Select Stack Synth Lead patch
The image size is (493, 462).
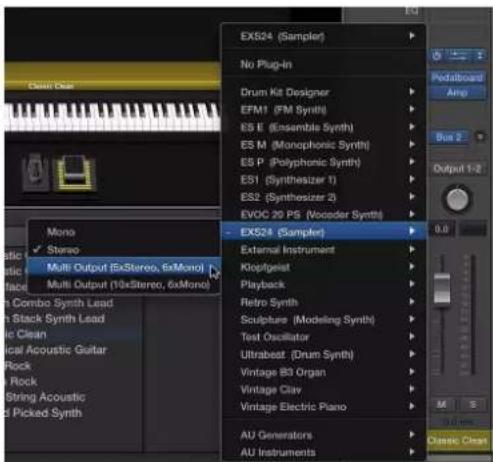click(x=74, y=318)
